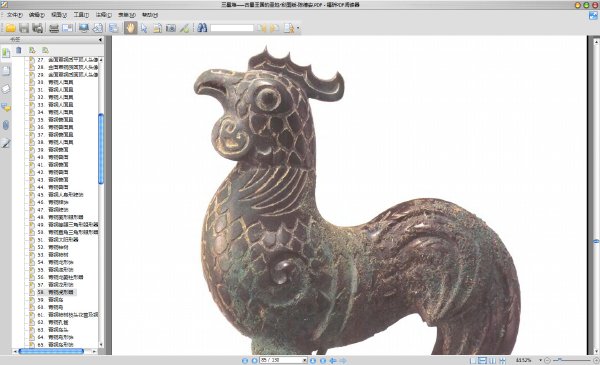The image size is (600, 365).
Task: Click the document scroll up arrow
Action: [x=596, y=41]
